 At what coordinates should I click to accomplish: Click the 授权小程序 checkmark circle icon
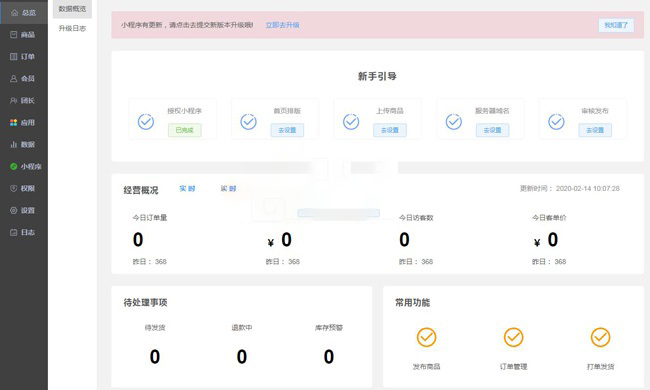[x=146, y=122]
